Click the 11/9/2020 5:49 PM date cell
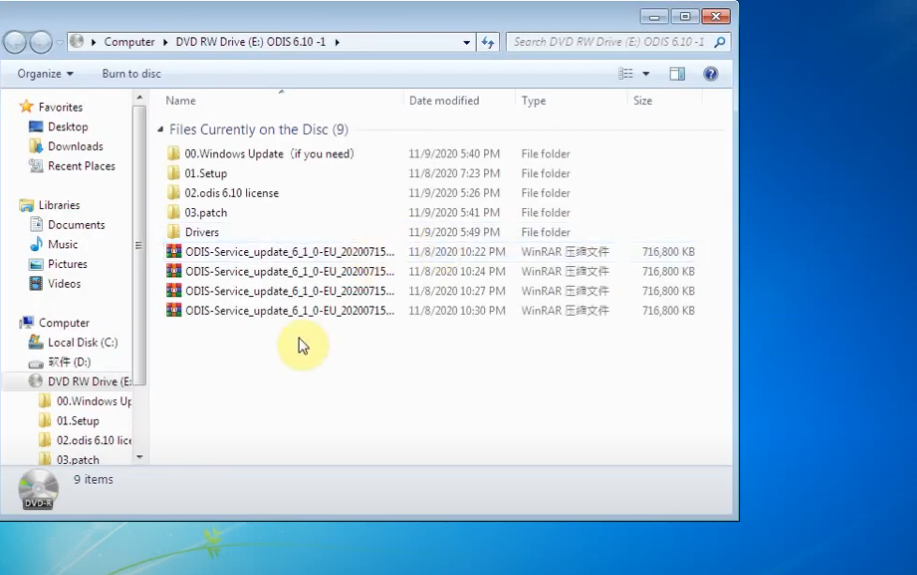The width and height of the screenshot is (917, 575). pyautogui.click(x=454, y=232)
